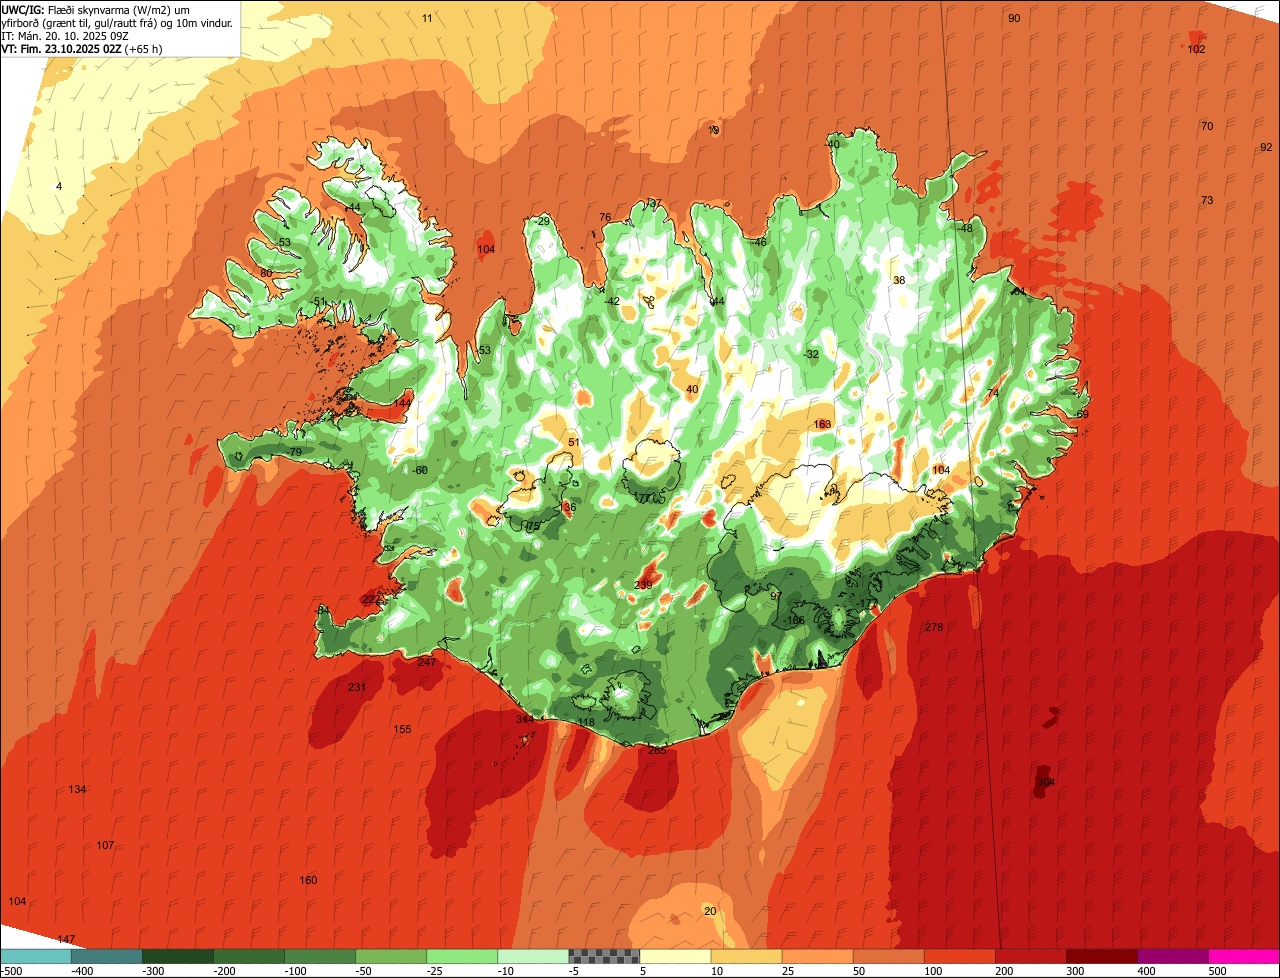
Task: Click the pale mint -10 to -5 legend swatch
Action: point(533,956)
